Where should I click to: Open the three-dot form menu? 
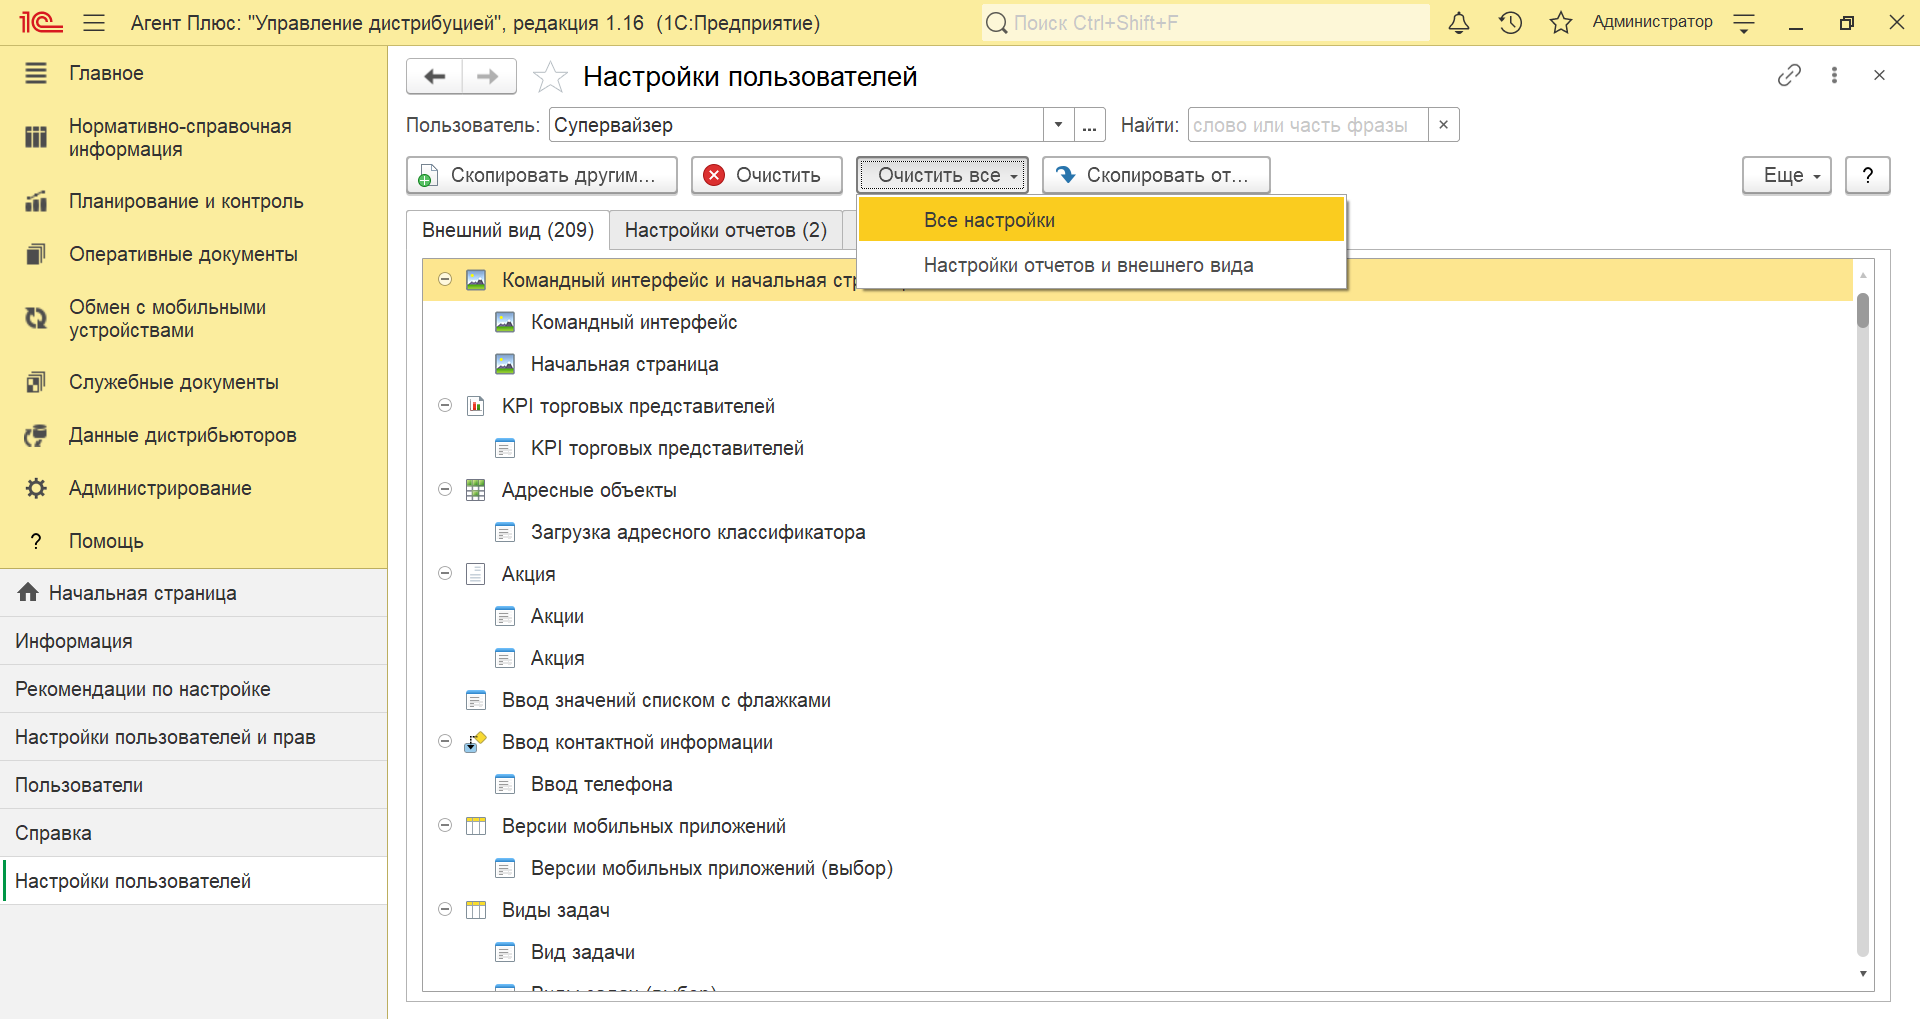[1834, 75]
